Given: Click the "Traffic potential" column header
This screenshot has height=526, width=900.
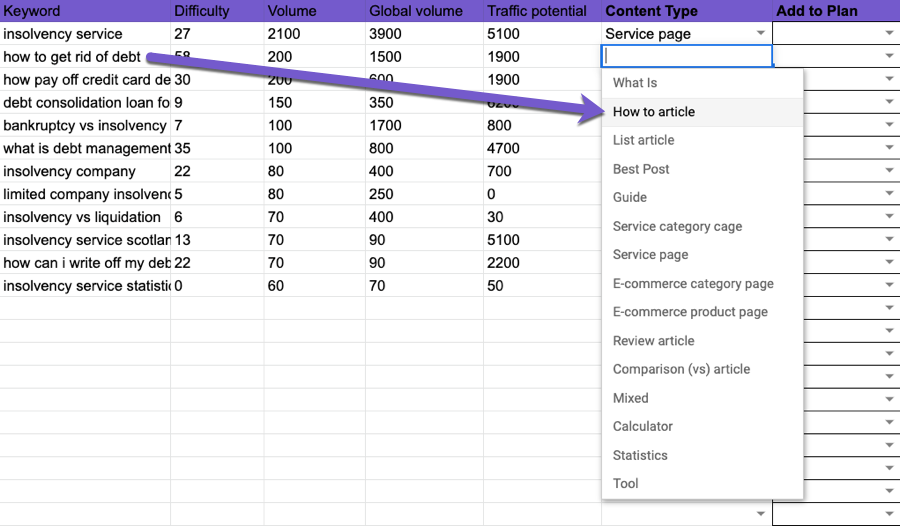Looking at the screenshot, I should point(537,11).
